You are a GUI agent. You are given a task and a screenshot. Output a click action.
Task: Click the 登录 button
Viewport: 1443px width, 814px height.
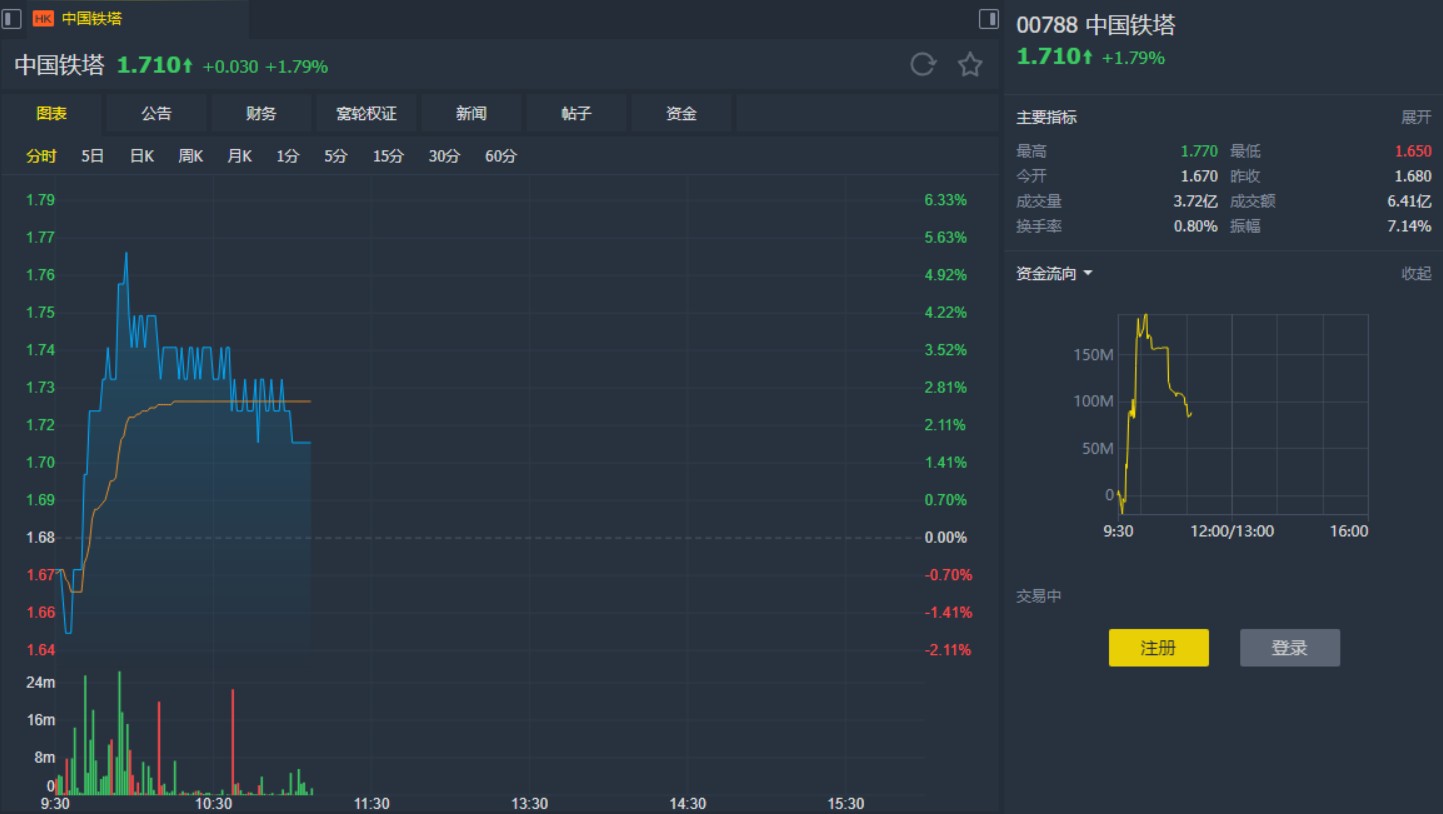tap(1289, 648)
